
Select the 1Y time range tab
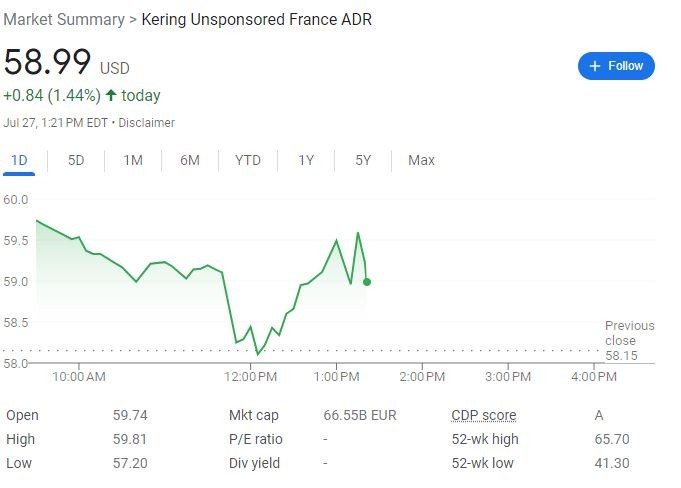pos(306,160)
